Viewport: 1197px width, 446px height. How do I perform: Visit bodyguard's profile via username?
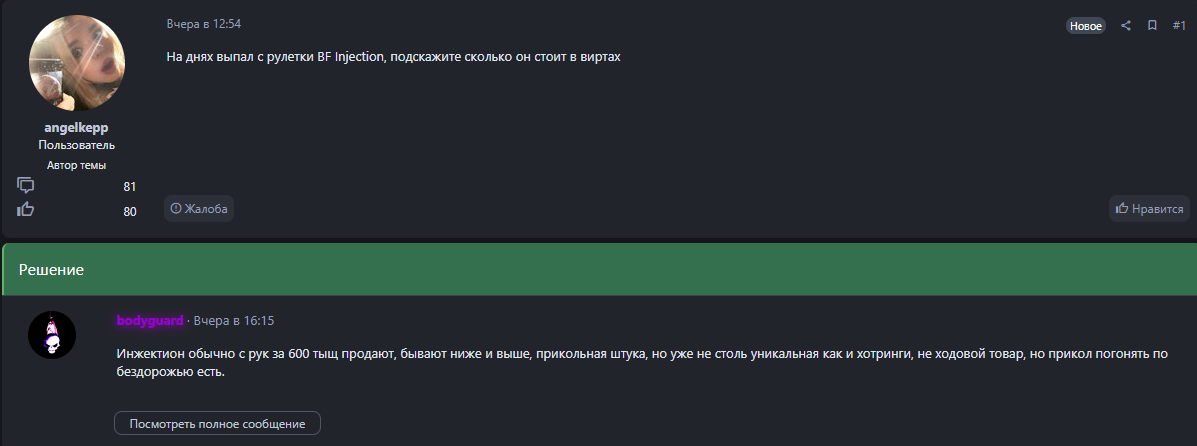150,321
